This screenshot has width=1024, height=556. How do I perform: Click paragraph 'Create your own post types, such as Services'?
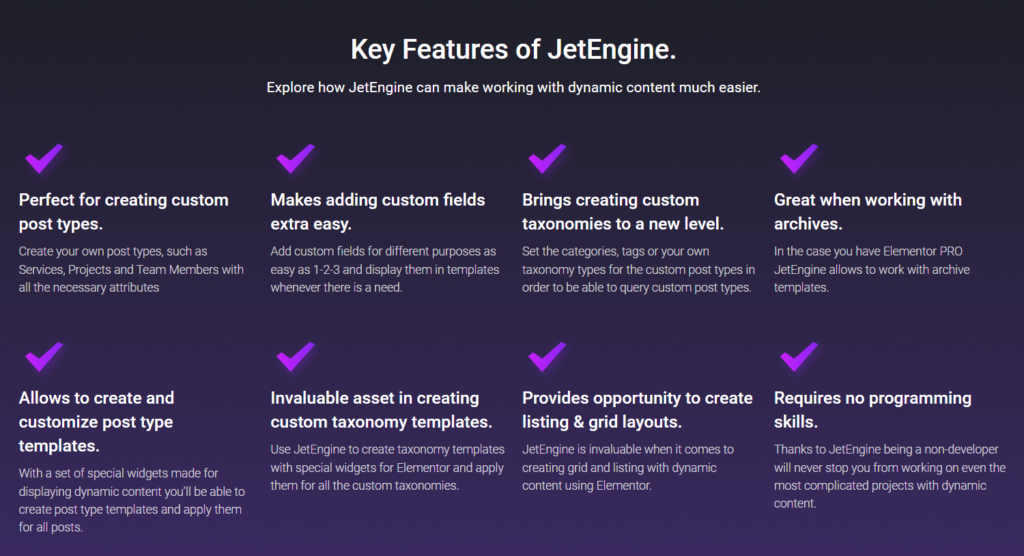point(131,269)
